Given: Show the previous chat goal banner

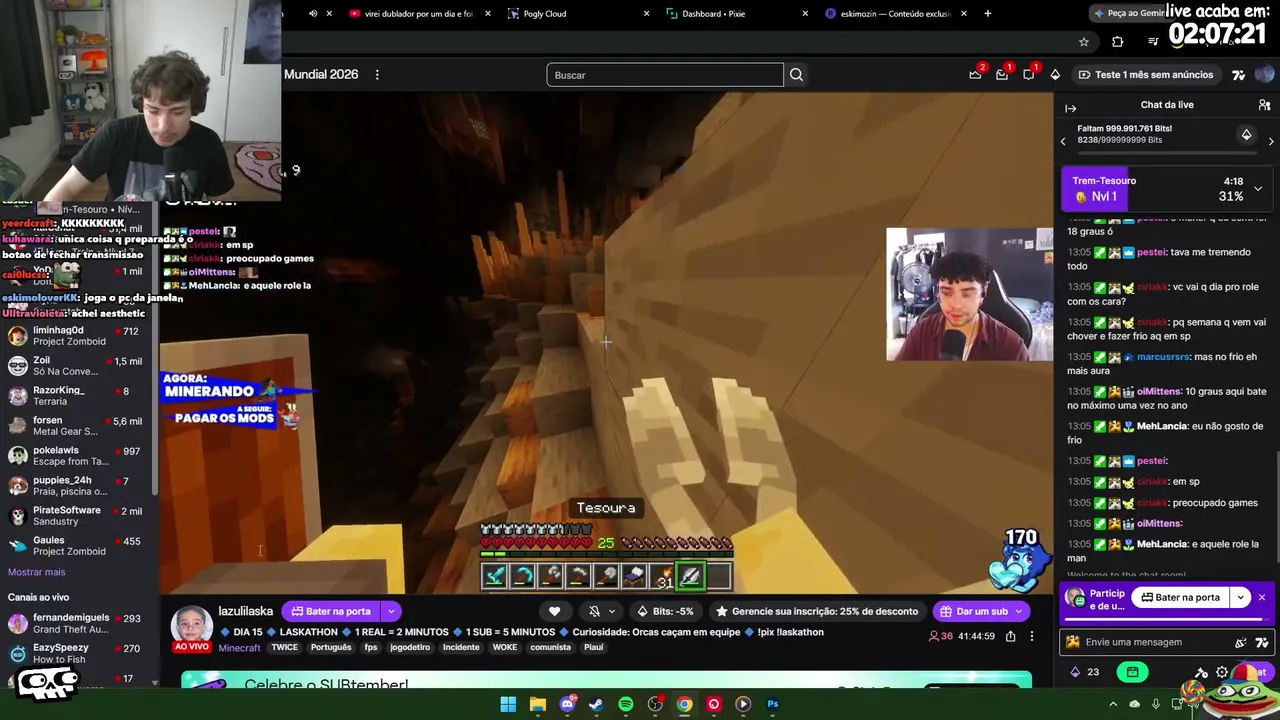Looking at the screenshot, I should (x=1063, y=141).
